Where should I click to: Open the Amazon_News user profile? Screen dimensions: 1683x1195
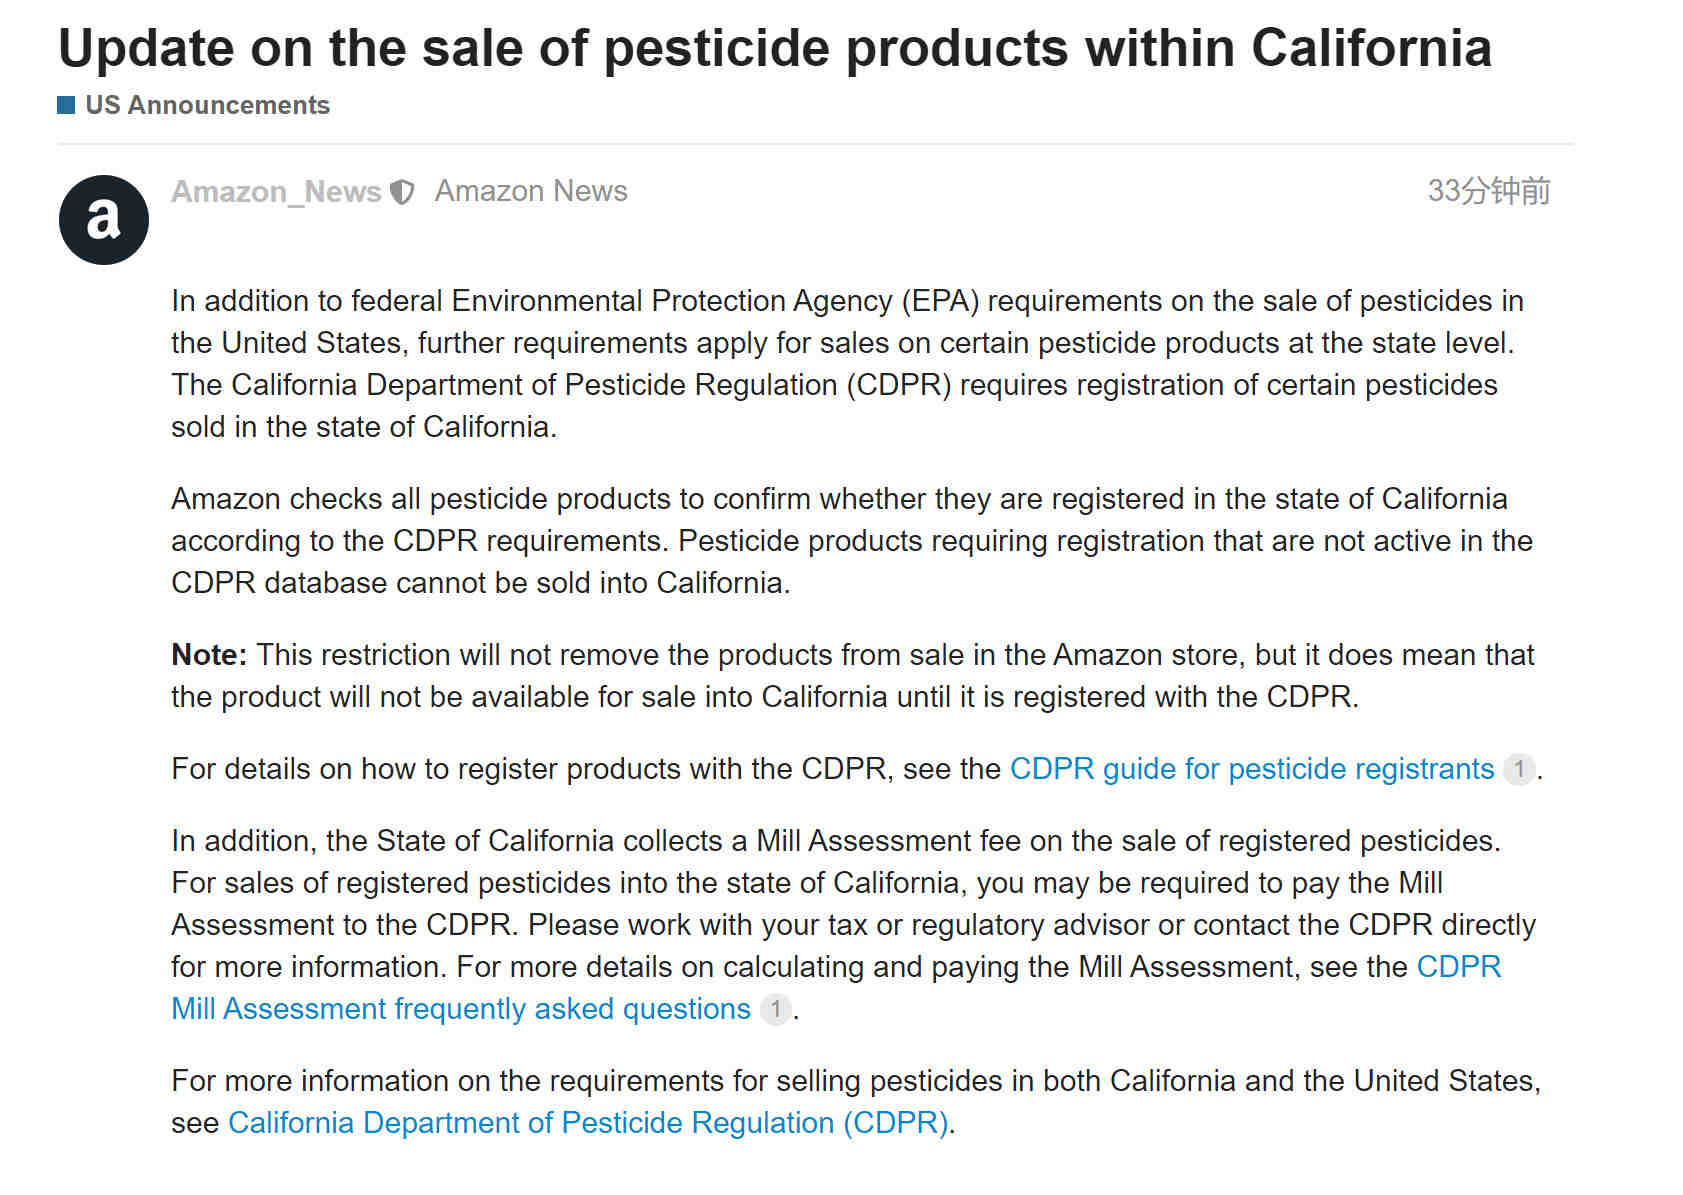tap(276, 191)
